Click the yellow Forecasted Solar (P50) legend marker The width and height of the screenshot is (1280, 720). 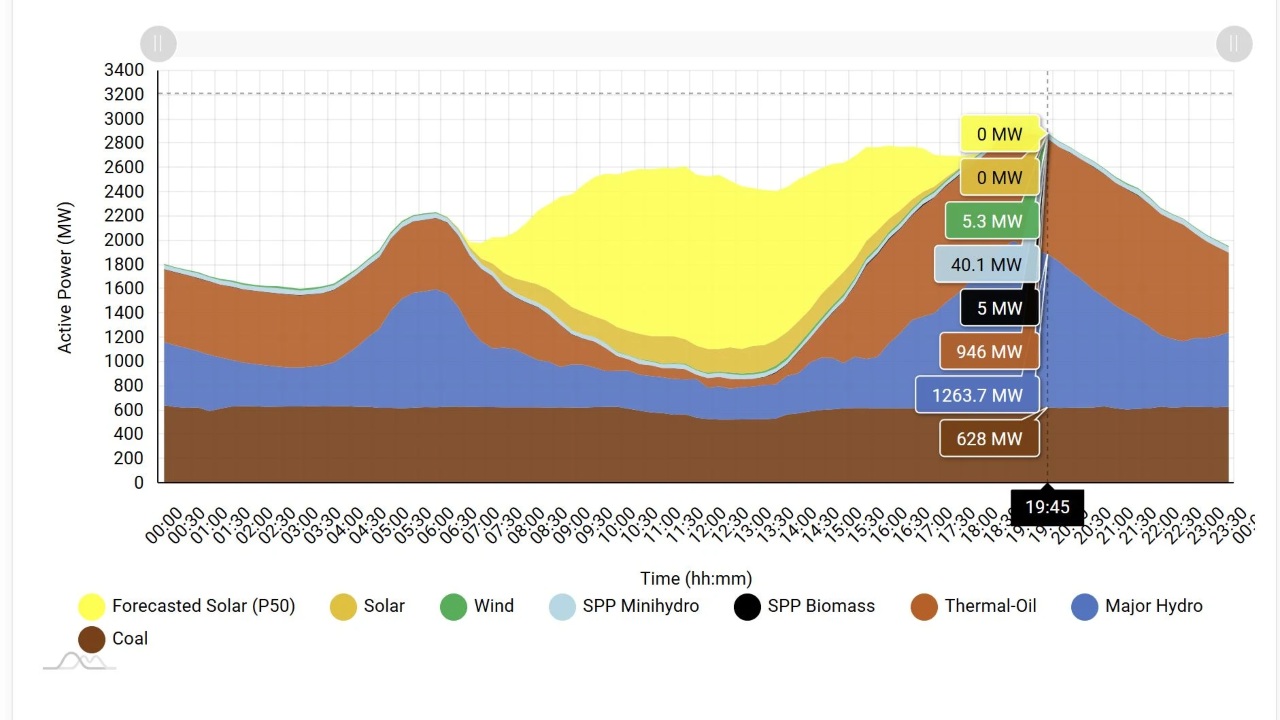tap(92, 606)
